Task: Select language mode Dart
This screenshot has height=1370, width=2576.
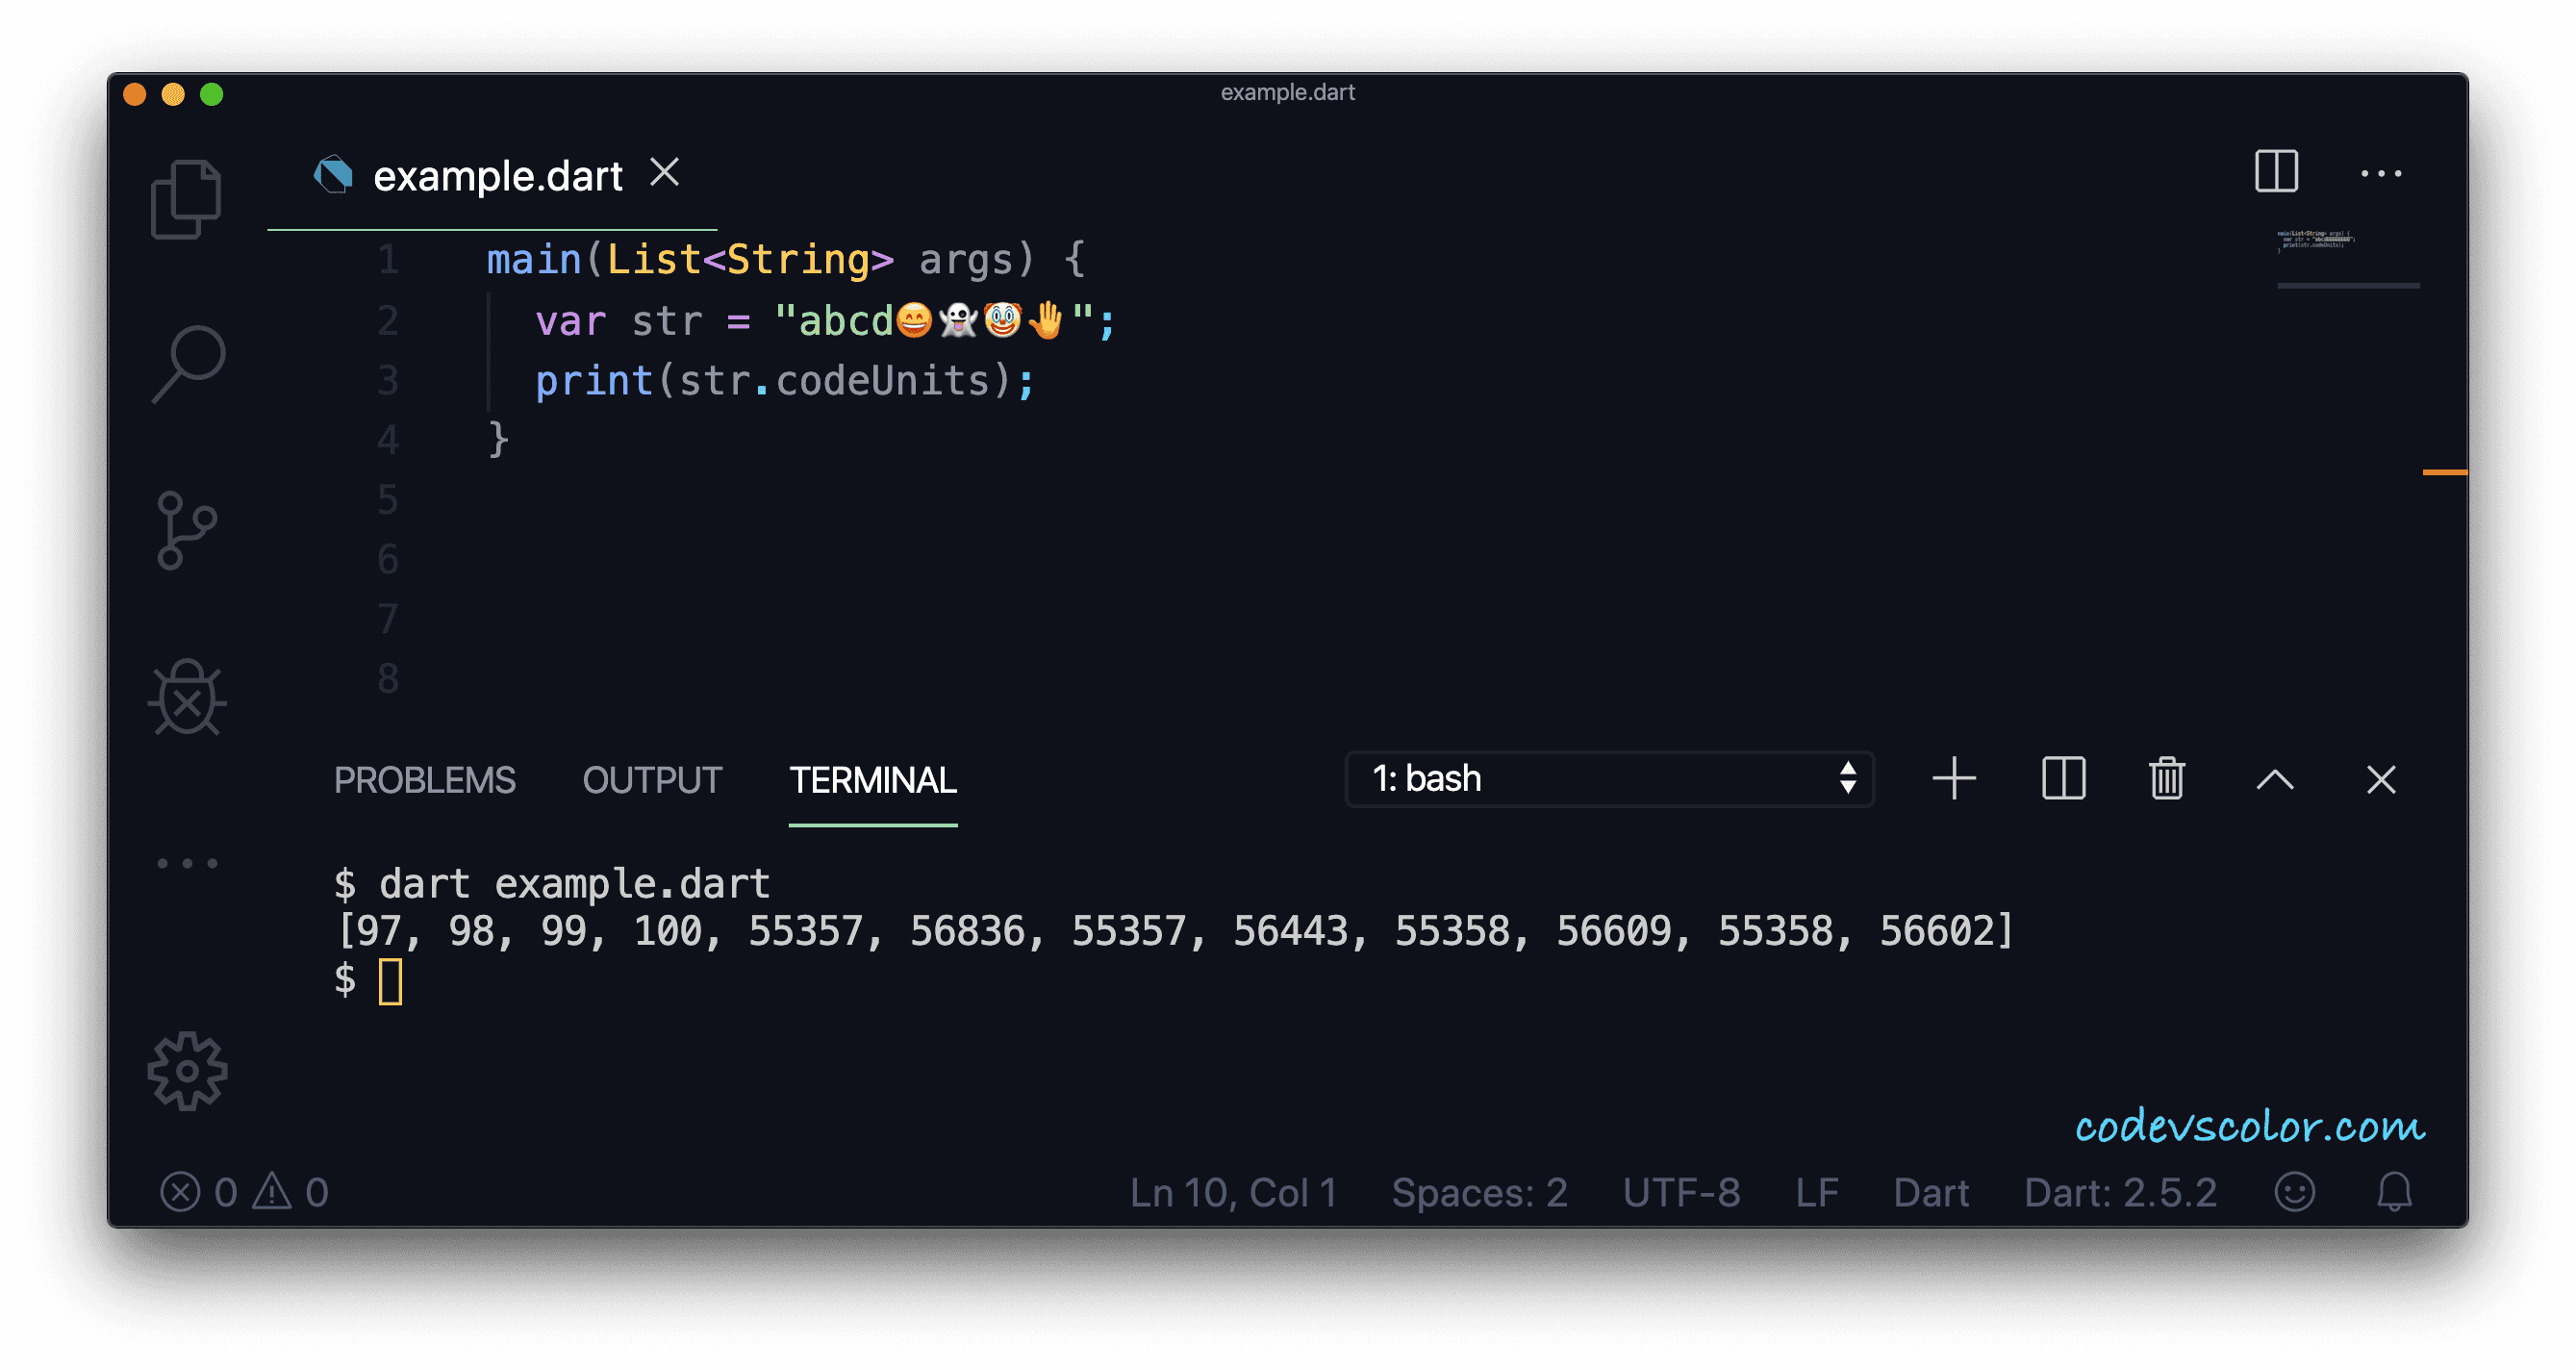Action: [1931, 1193]
